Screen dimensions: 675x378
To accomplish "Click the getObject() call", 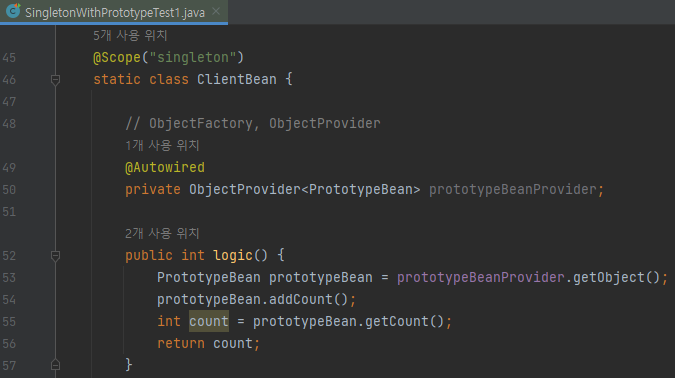I will [x=616, y=277].
